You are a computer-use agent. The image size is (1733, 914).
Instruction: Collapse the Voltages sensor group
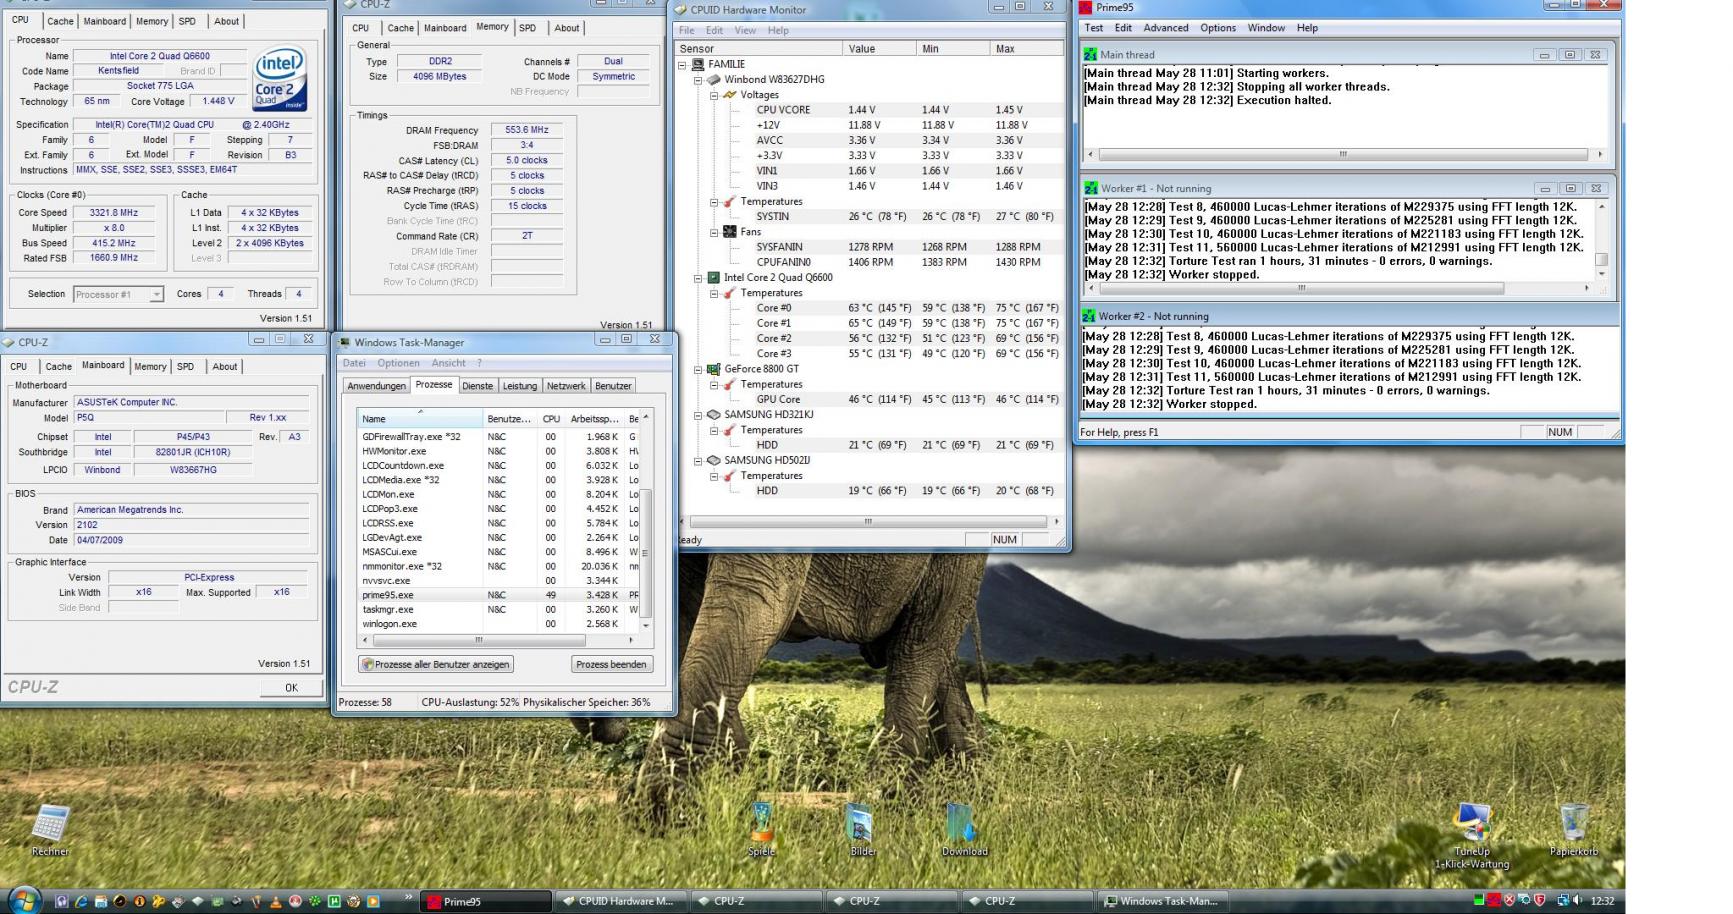click(x=715, y=95)
